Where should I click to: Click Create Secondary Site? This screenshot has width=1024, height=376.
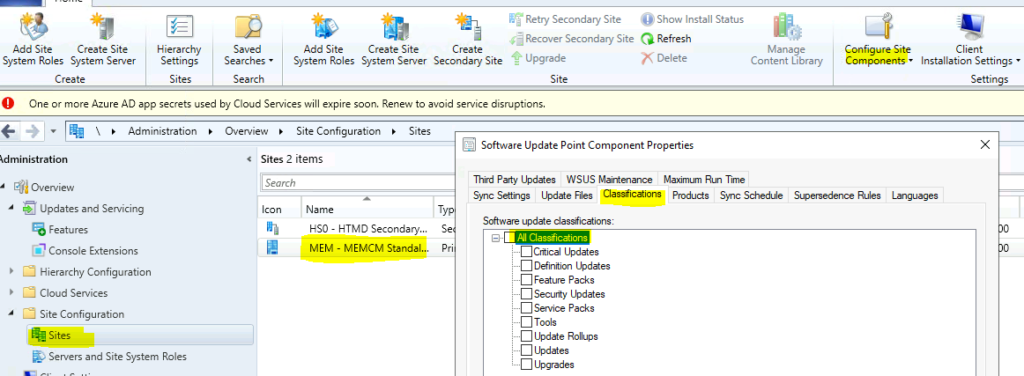pyautogui.click(x=468, y=39)
